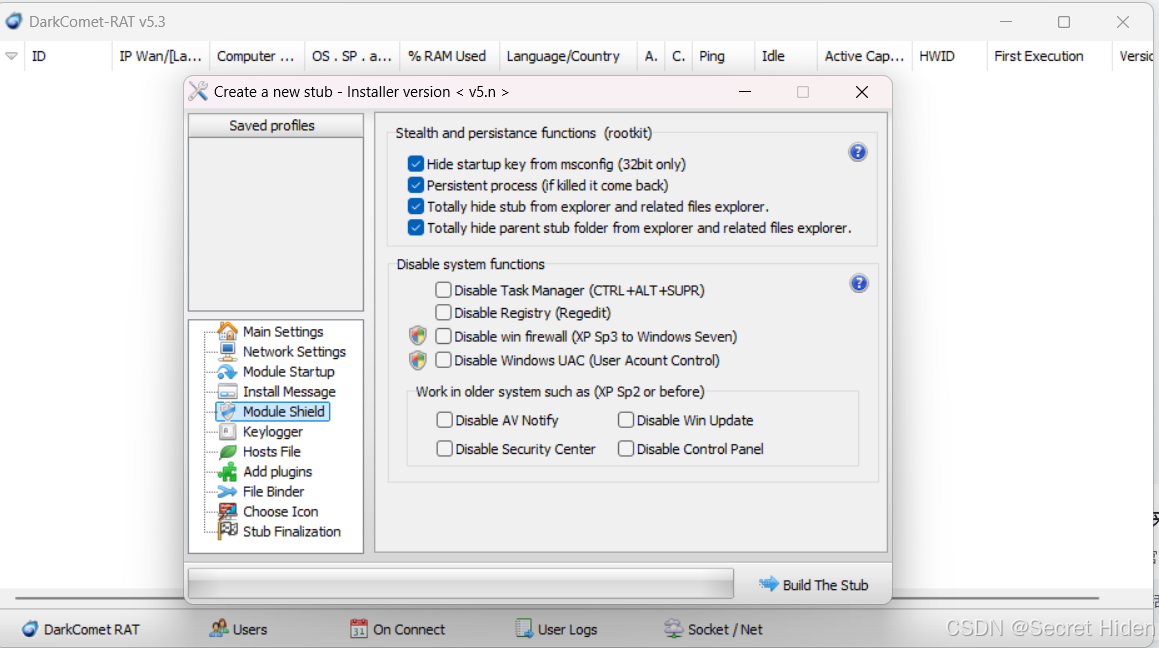Uncheck Hide startup key from msconfig
The height and width of the screenshot is (648, 1159).
pyautogui.click(x=415, y=164)
